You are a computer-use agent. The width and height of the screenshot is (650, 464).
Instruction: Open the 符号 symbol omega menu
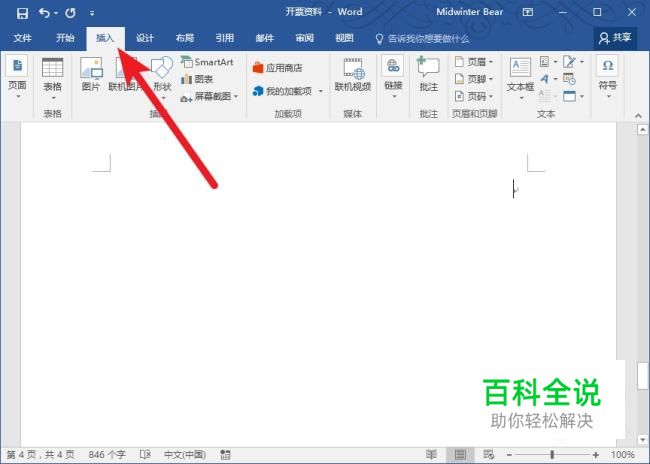(608, 78)
